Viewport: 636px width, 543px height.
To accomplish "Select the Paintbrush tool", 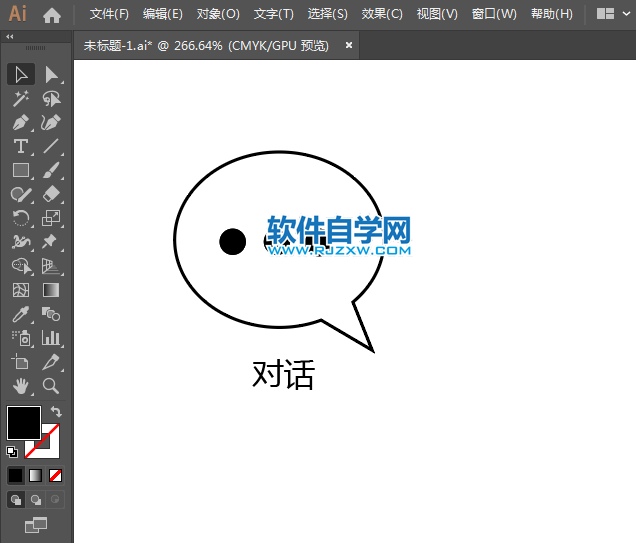I will pos(51,170).
